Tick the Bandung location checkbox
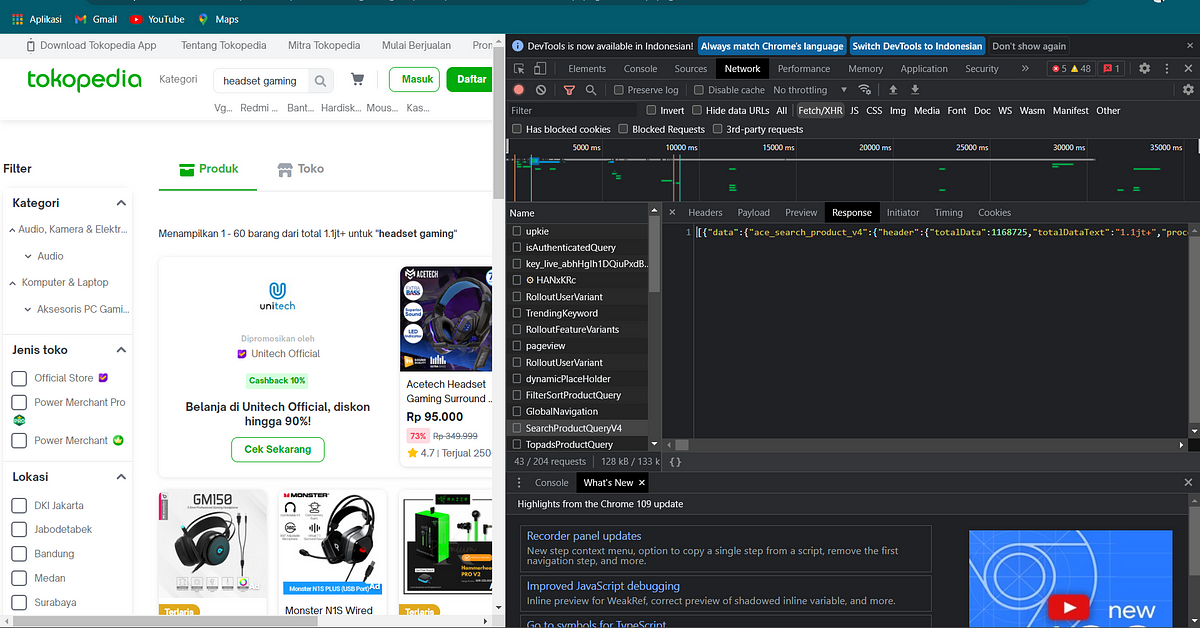Screen dimensions: 1200x628 [19, 554]
